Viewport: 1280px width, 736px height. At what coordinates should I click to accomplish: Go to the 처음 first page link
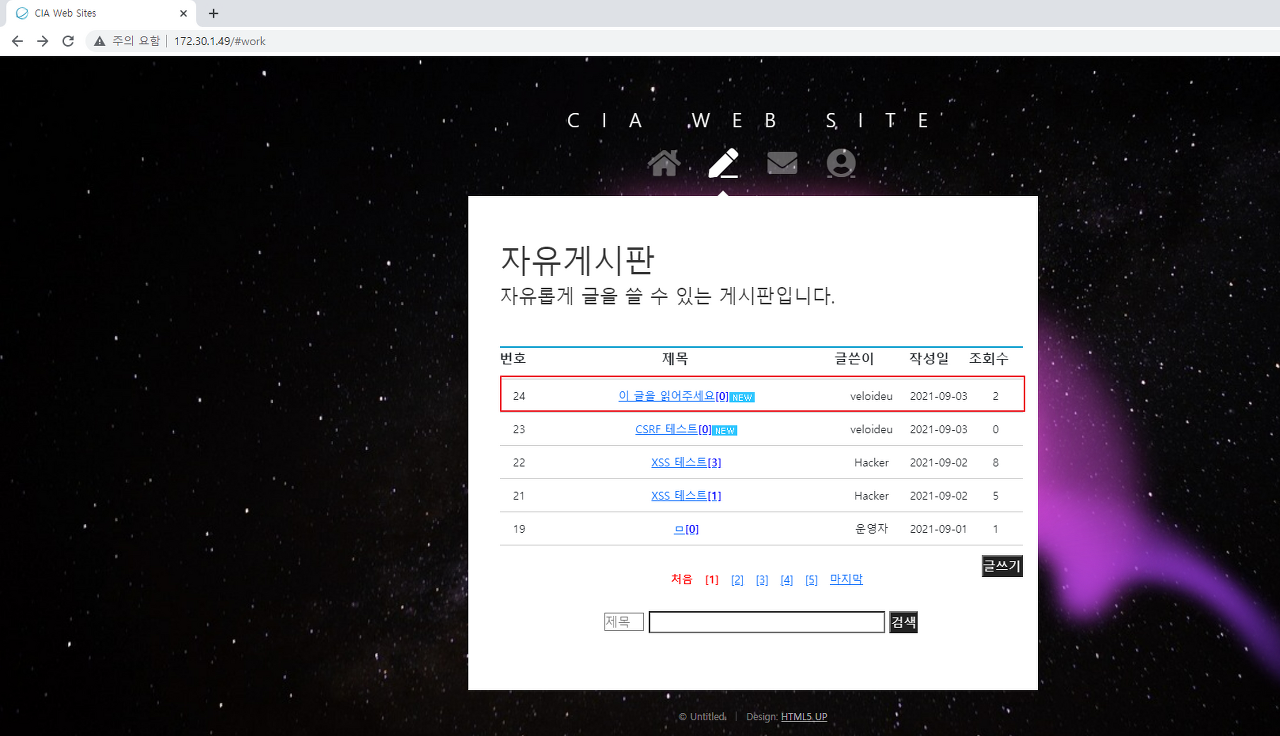tap(681, 579)
